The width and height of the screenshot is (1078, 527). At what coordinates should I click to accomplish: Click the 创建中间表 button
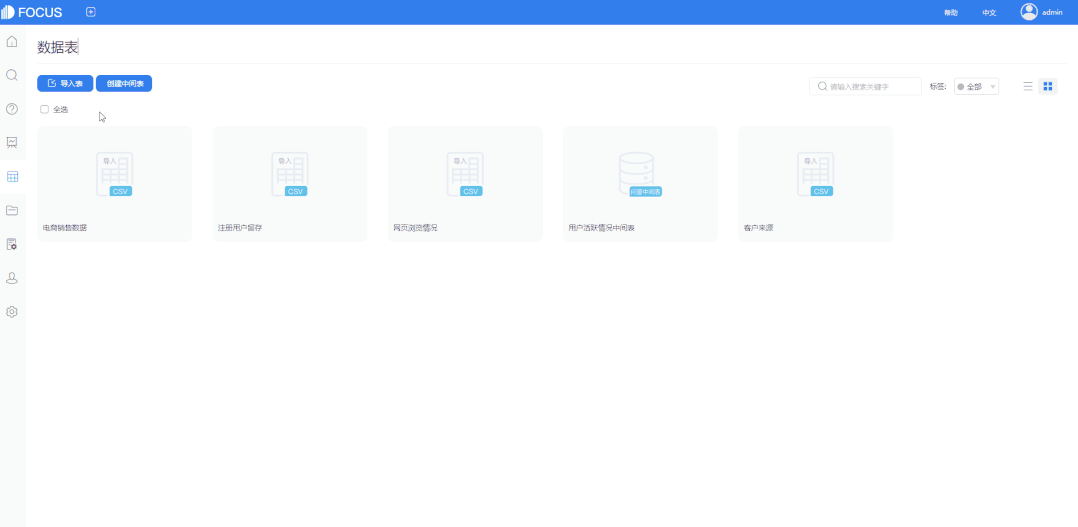(124, 83)
